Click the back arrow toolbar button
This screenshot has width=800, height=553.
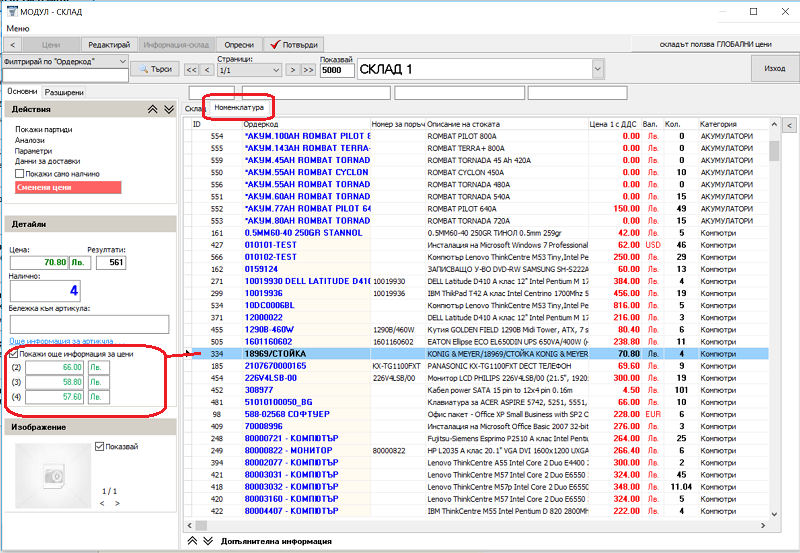pyautogui.click(x=13, y=45)
